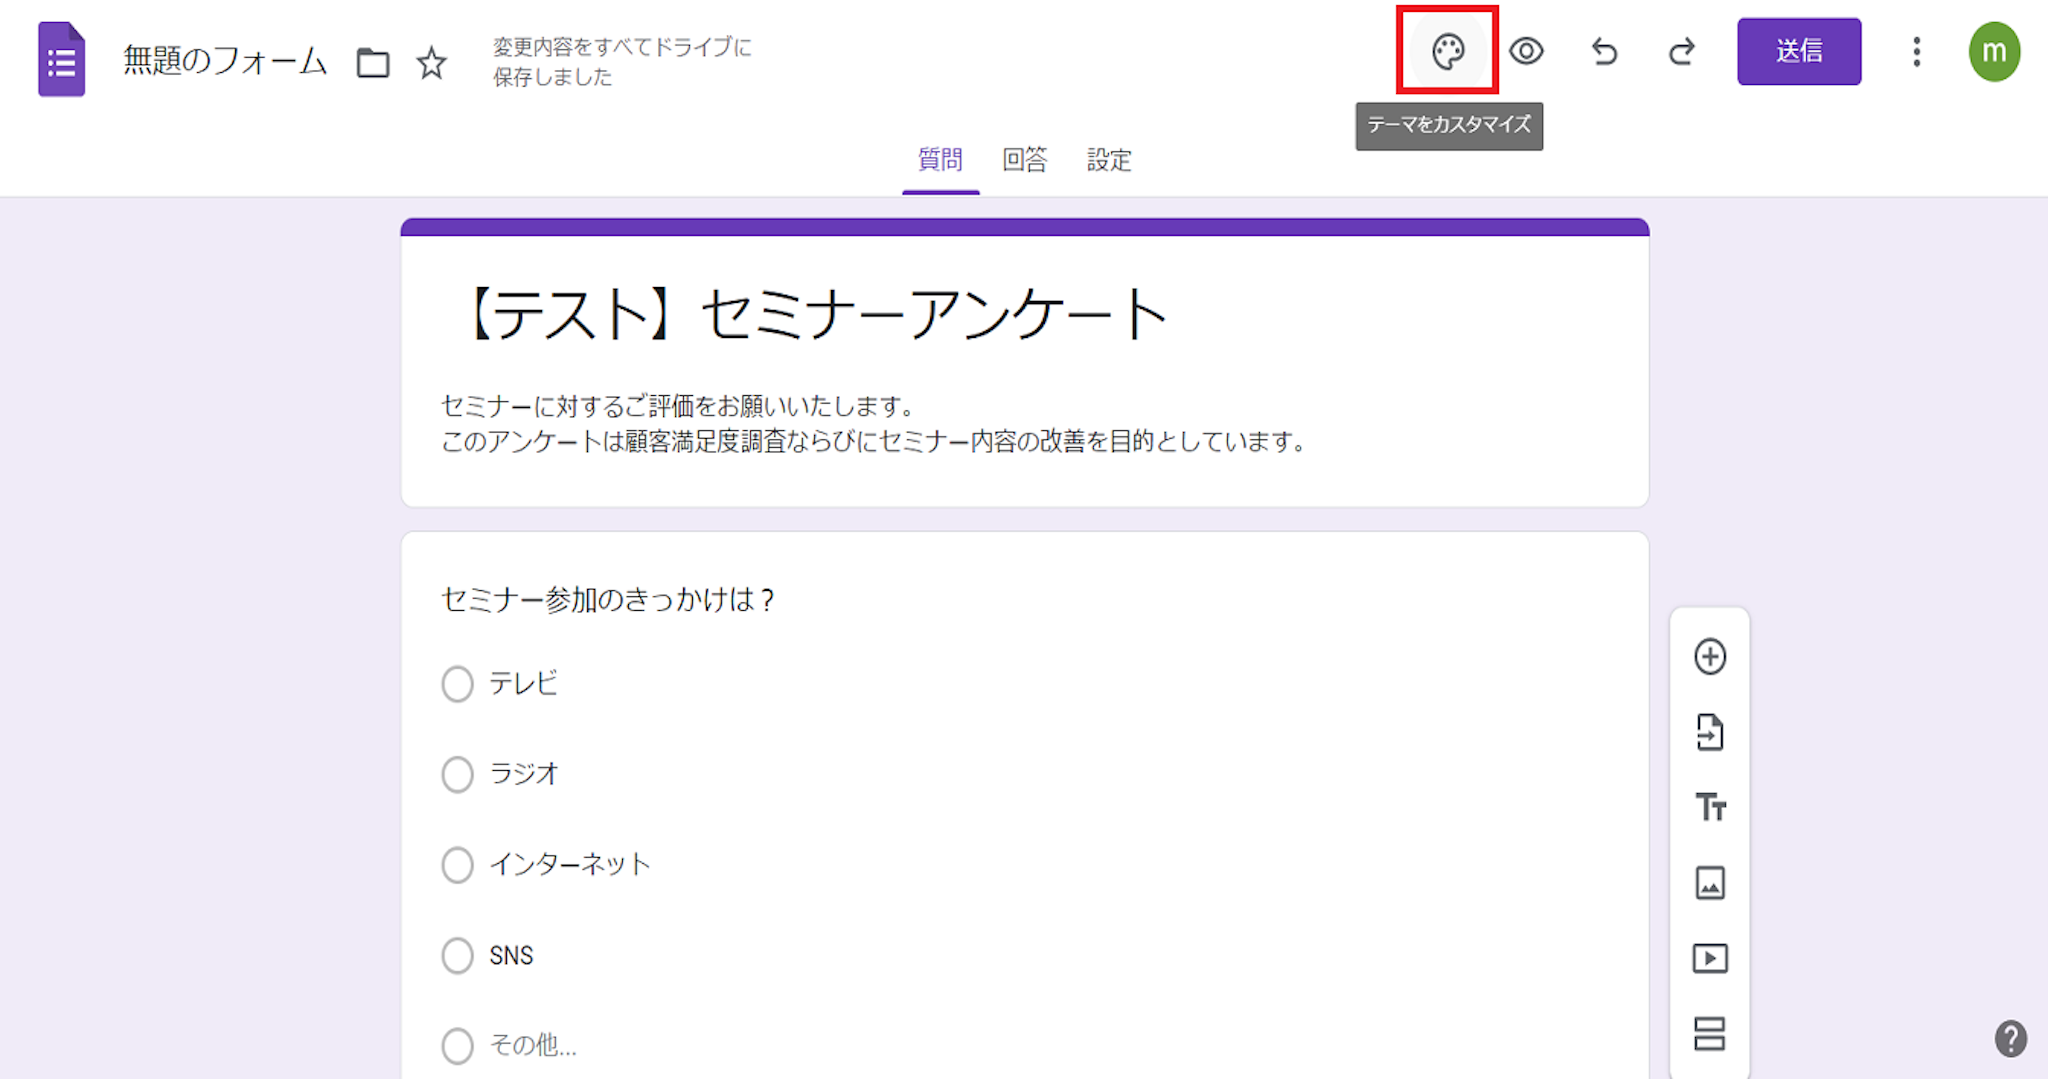Click the preview eye icon
Image resolution: width=2048 pixels, height=1079 pixels.
pos(1526,51)
